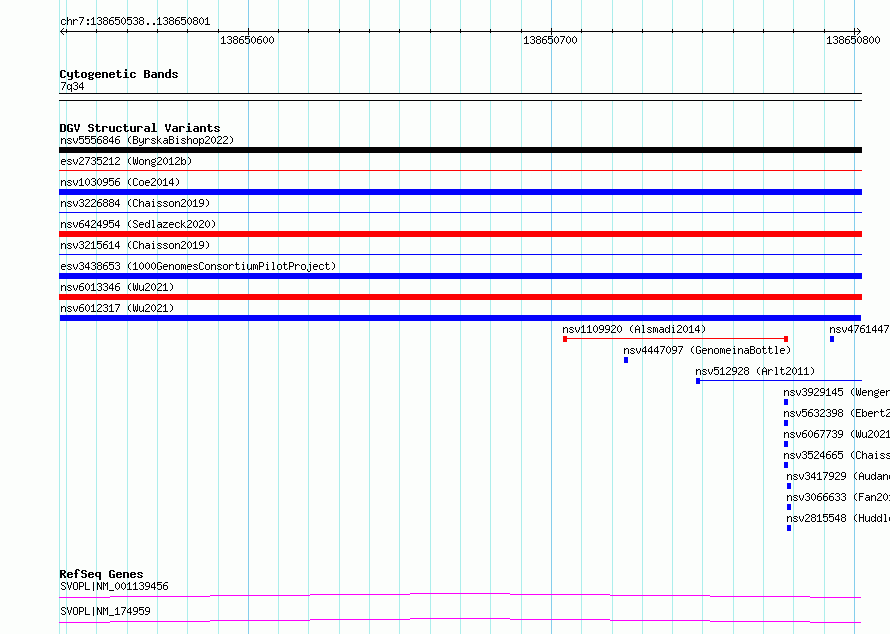Click the red bar under nsv6424954
Viewport: 890px width, 634px height.
coord(460,234)
